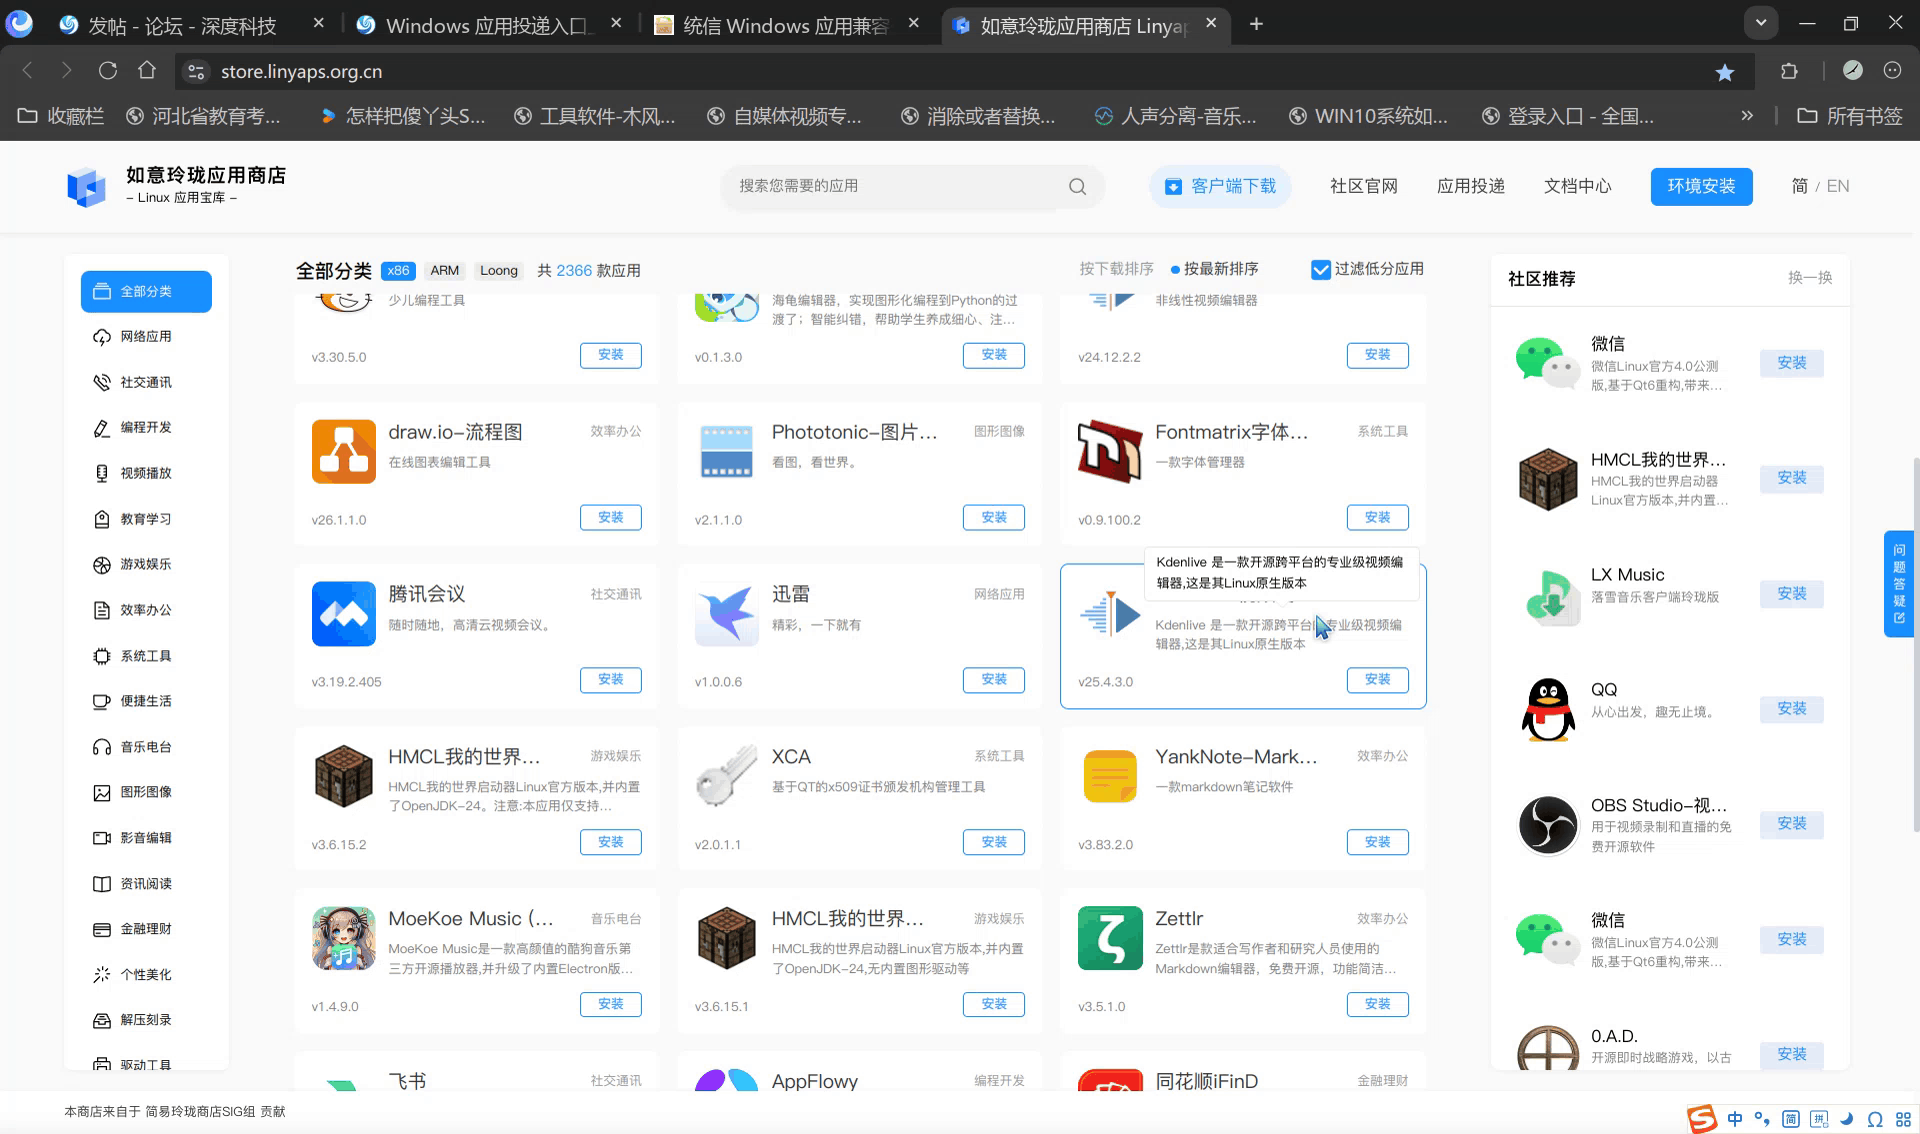This screenshot has width=1920, height=1134.
Task: Open the QQ penguin icon in recommendations
Action: [1548, 709]
